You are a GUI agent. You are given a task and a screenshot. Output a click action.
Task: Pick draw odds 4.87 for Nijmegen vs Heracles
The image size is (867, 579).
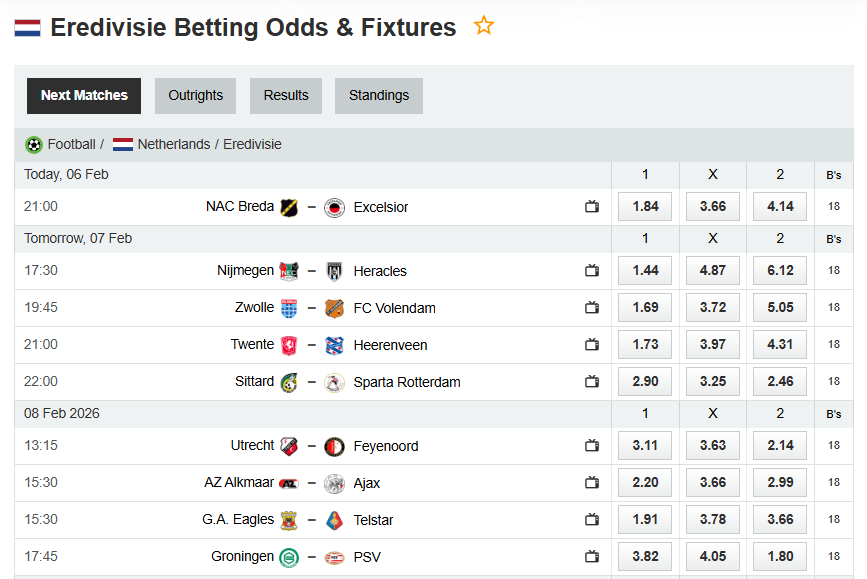tap(713, 271)
